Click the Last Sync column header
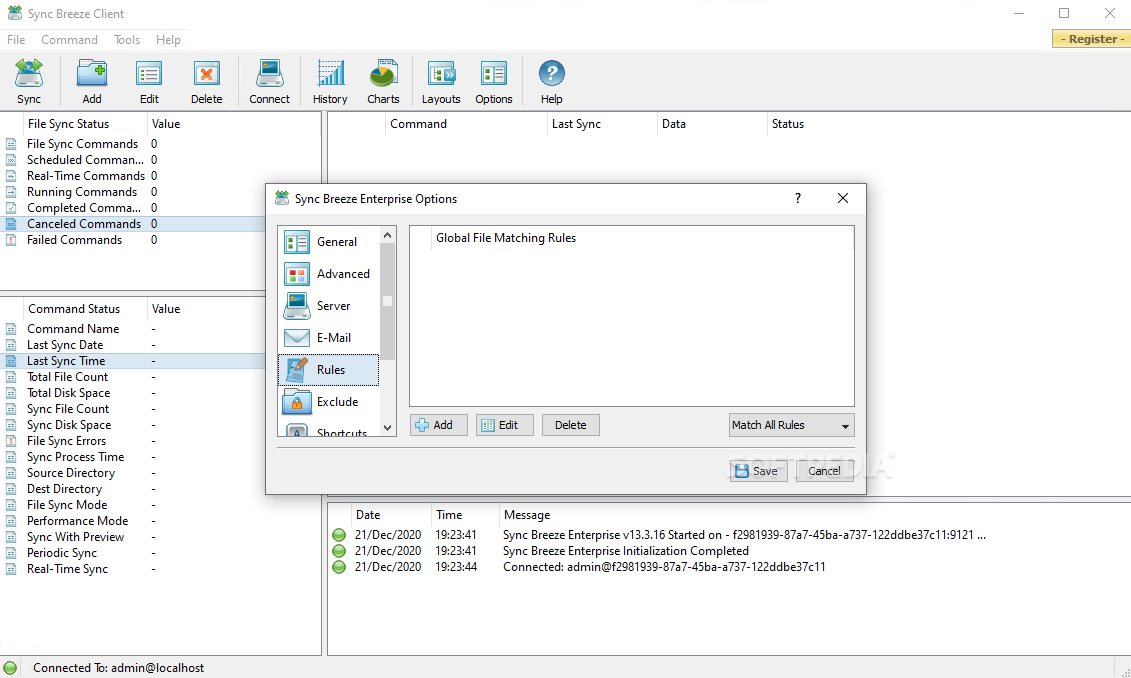Viewport: 1131px width, 678px height. tap(602, 124)
